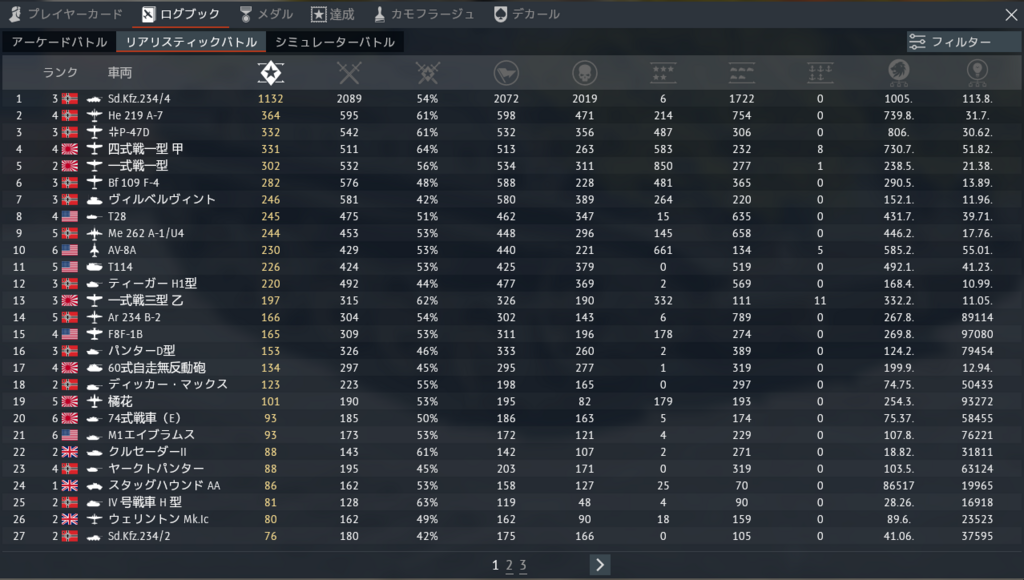
Task: Select the ヴィルベルヴィント vehicle name
Action: pyautogui.click(x=161, y=200)
